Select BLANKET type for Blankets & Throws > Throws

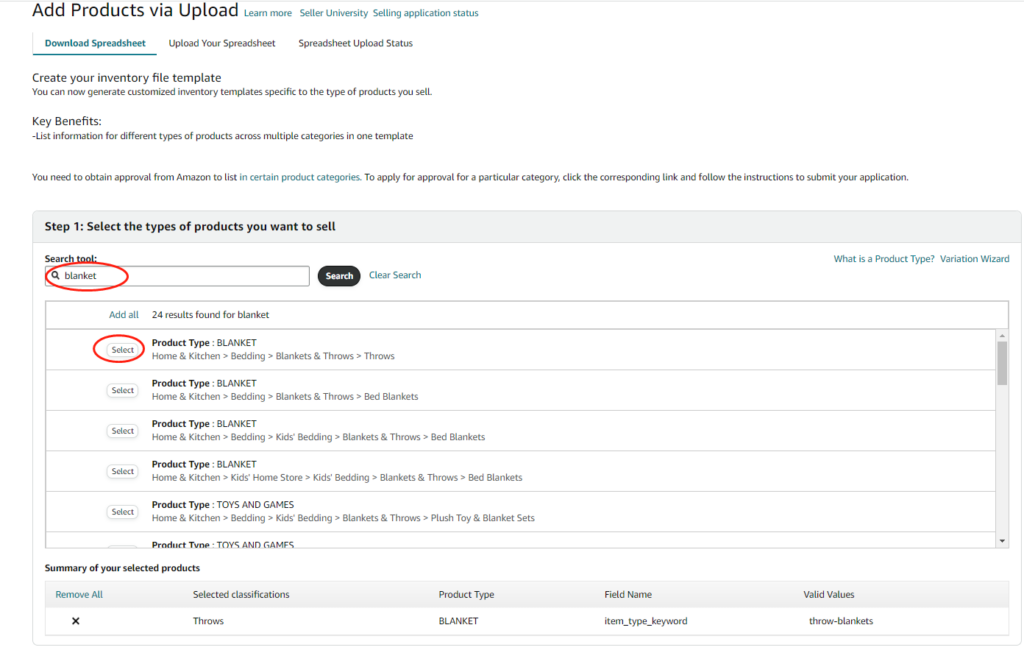click(123, 350)
